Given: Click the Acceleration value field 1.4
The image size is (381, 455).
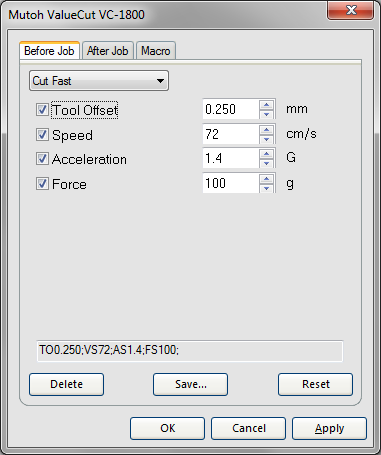Looking at the screenshot, I should click(231, 159).
